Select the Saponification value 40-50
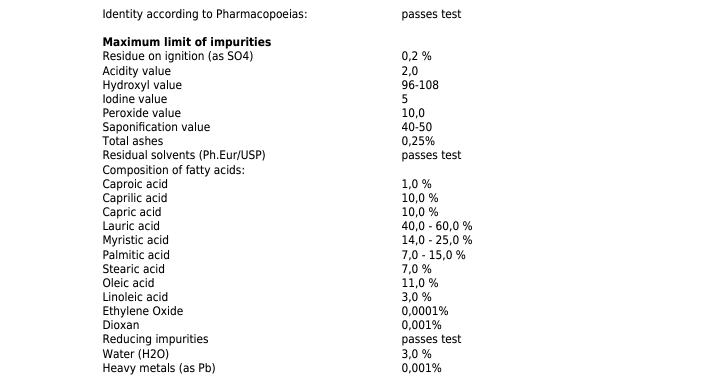Screen dimensions: 703x382 417,127
